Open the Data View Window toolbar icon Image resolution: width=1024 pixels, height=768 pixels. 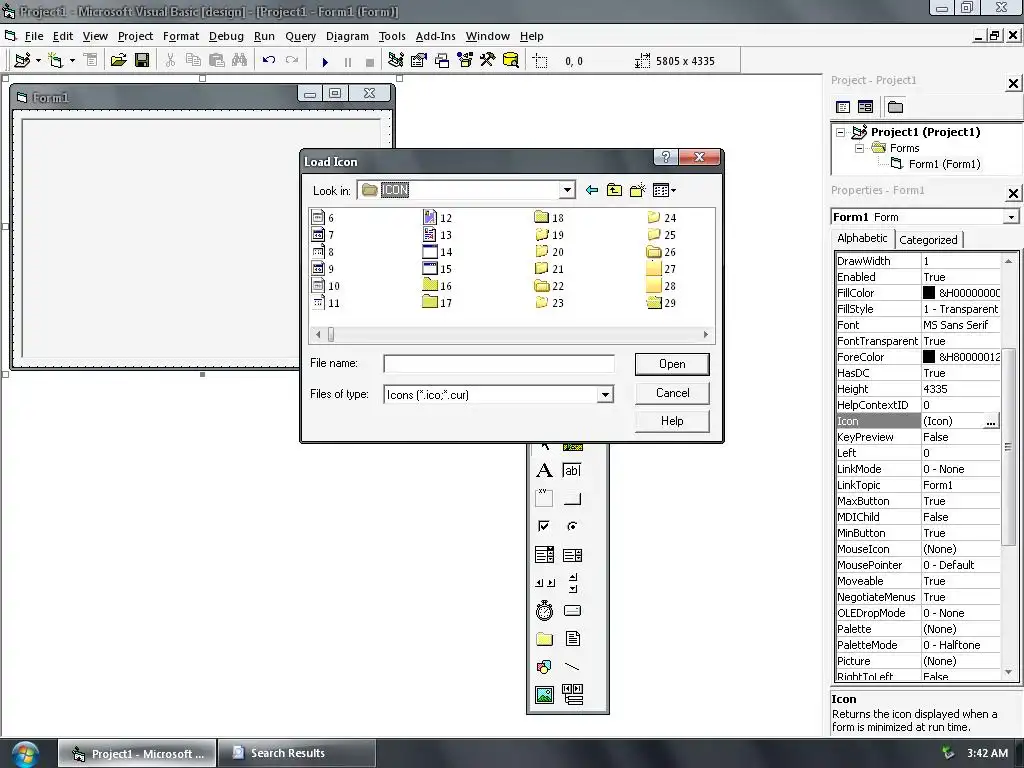click(x=511, y=61)
